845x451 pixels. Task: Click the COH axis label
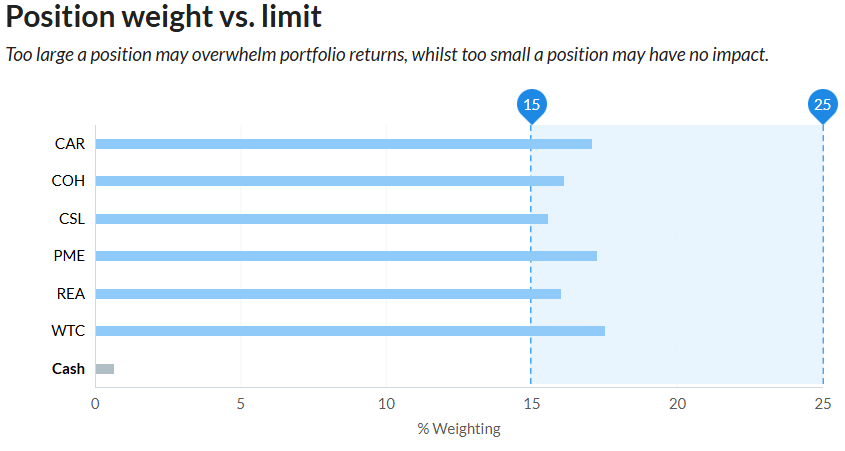click(x=69, y=181)
